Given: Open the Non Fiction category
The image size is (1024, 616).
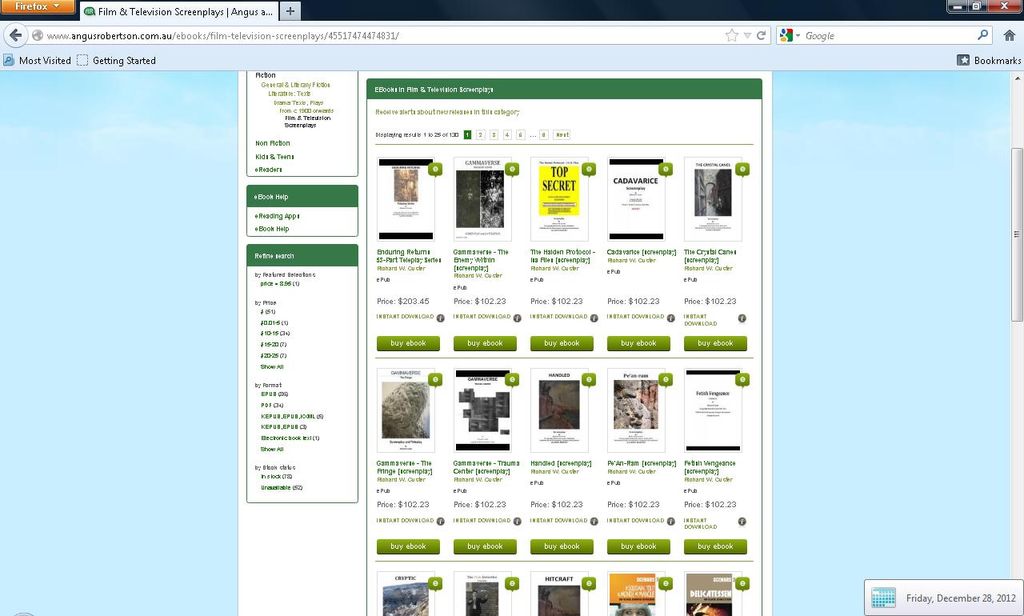Looking at the screenshot, I should pyautogui.click(x=272, y=143).
